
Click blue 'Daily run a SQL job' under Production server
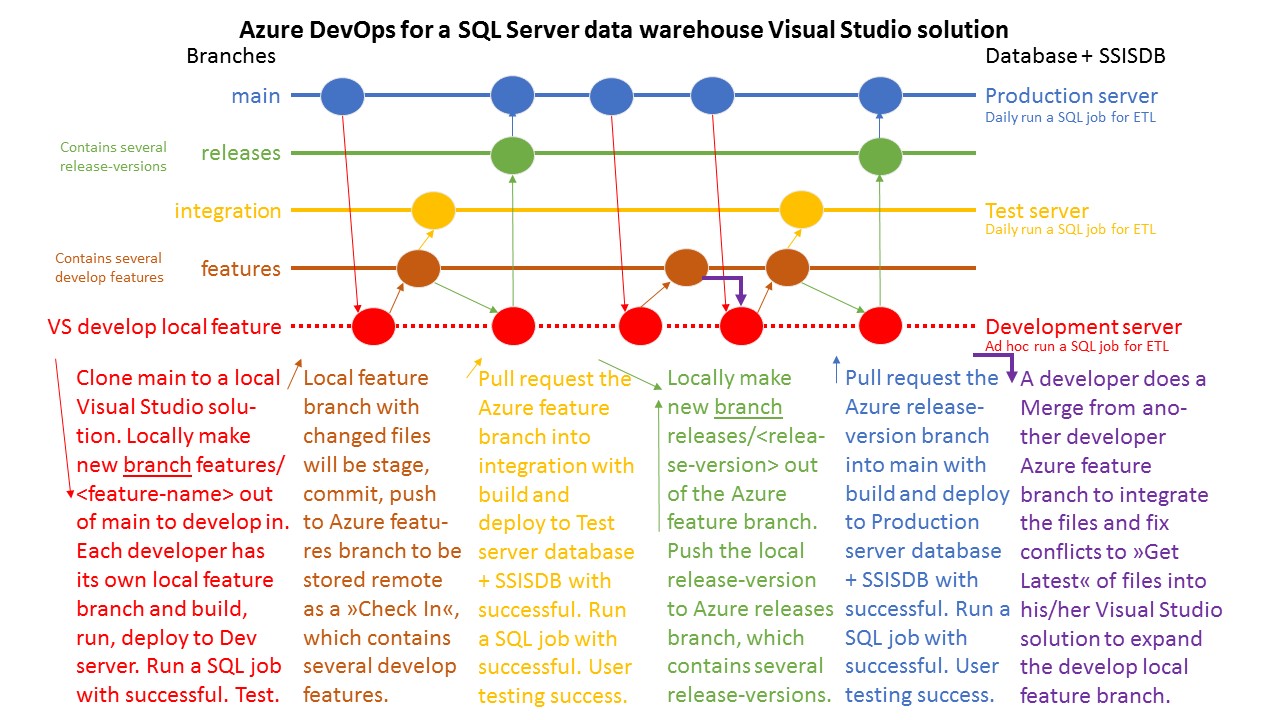pyautogui.click(x=1041, y=117)
